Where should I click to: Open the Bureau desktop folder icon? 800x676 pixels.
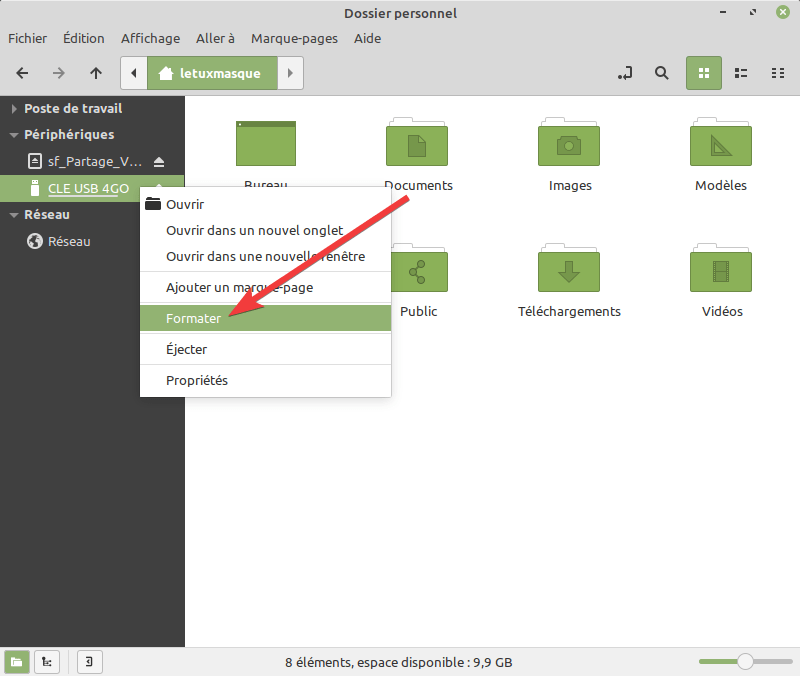(266, 144)
